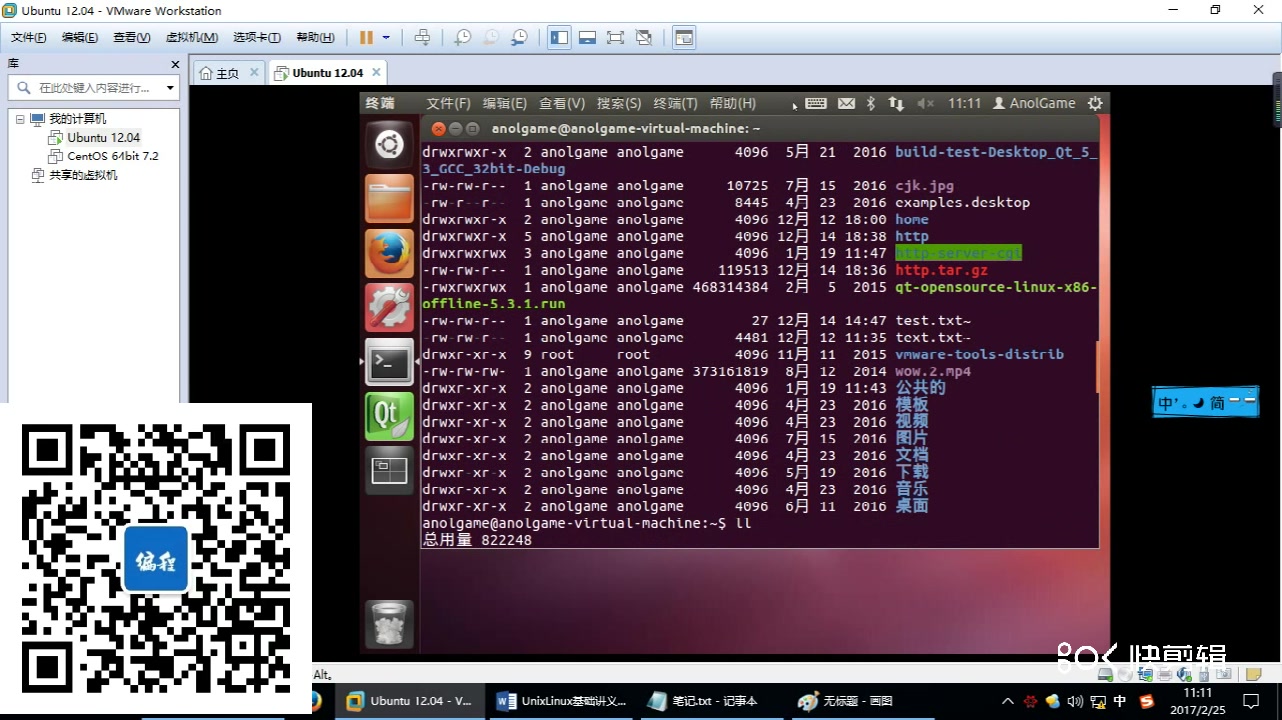
Task: Open the workspace switcher launcher icon
Action: pyautogui.click(x=389, y=470)
